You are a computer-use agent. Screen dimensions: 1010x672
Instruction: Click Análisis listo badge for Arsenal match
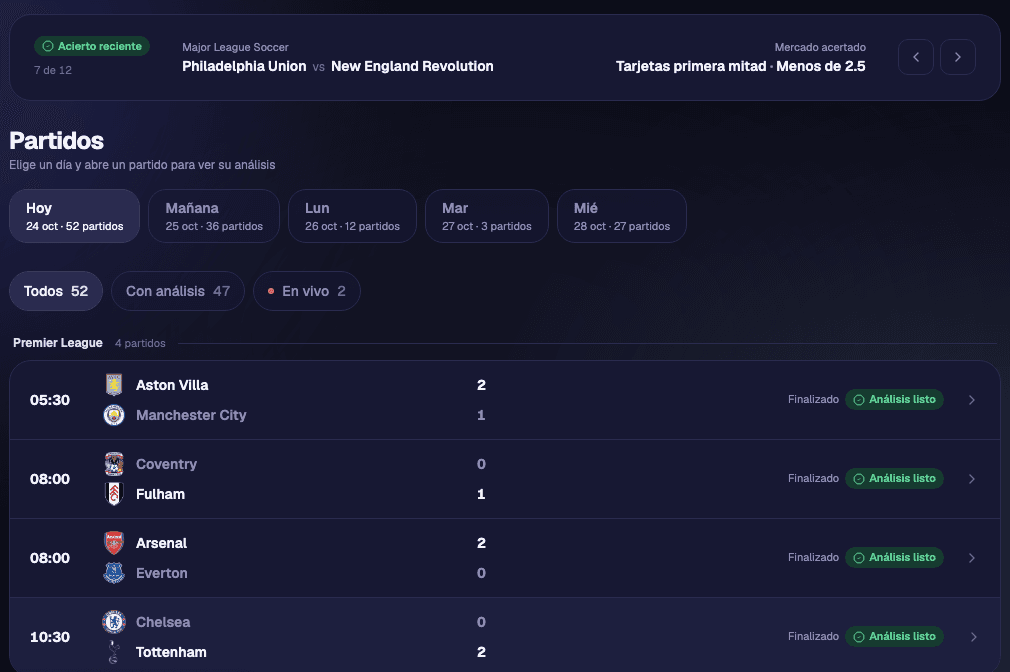click(x=894, y=557)
